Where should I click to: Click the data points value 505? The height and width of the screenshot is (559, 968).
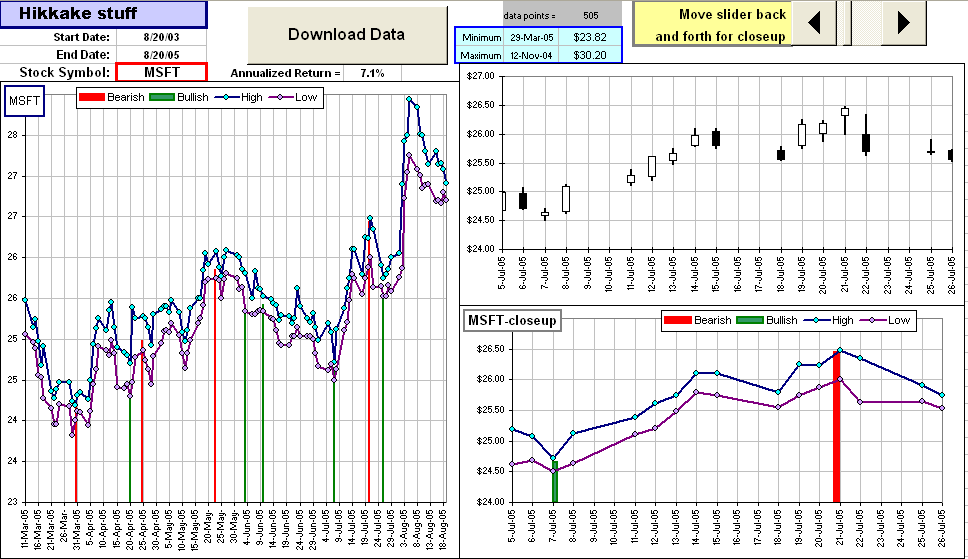(590, 15)
